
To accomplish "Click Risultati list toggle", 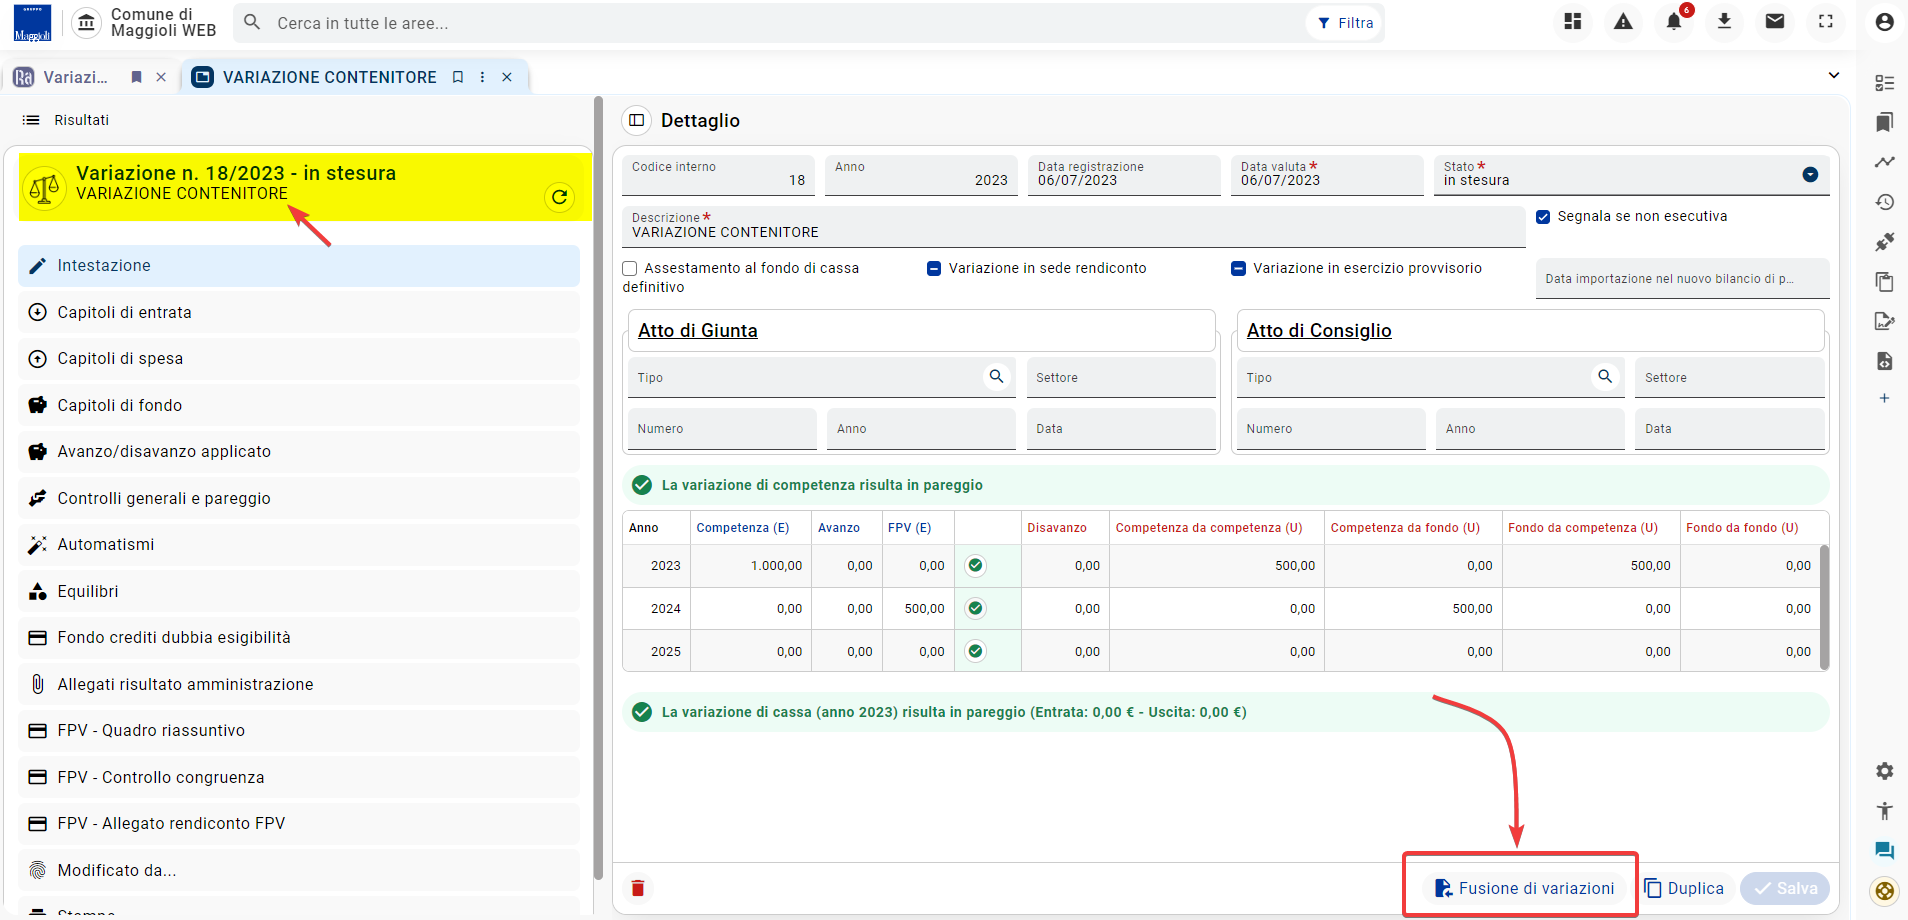I will [66, 120].
